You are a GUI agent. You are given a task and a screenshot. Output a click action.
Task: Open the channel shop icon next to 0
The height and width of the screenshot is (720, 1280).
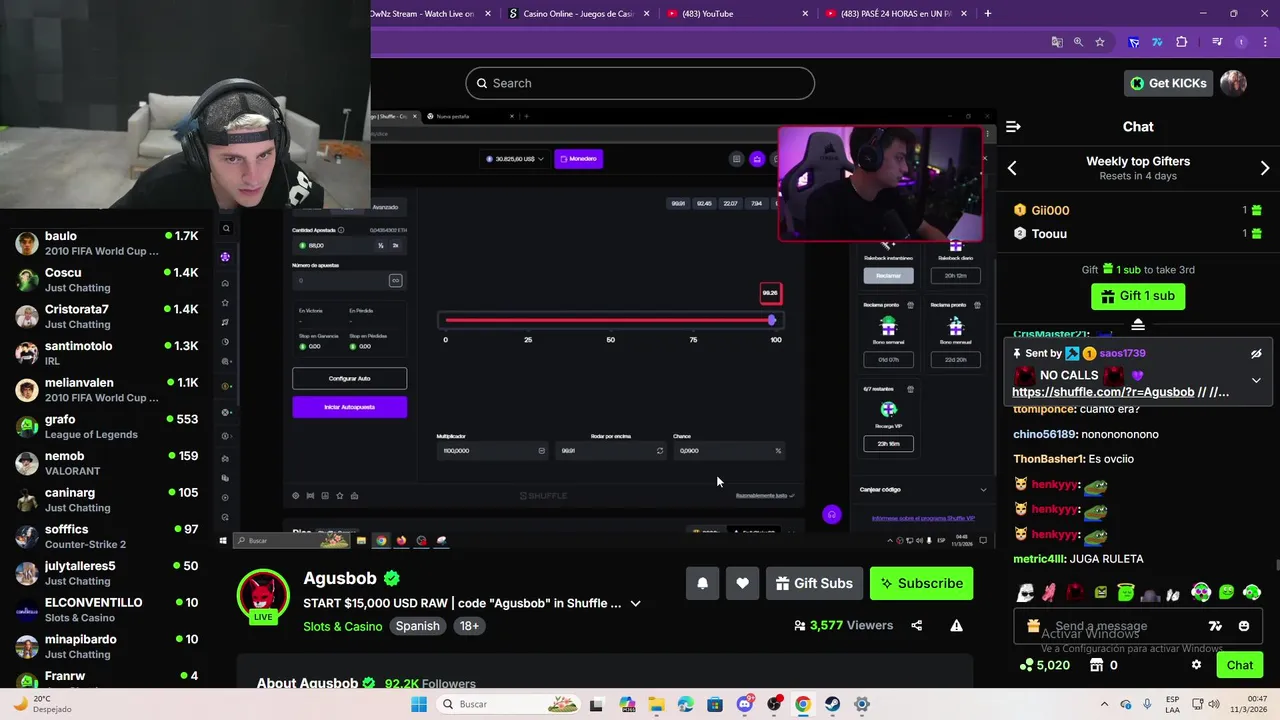point(1097,665)
